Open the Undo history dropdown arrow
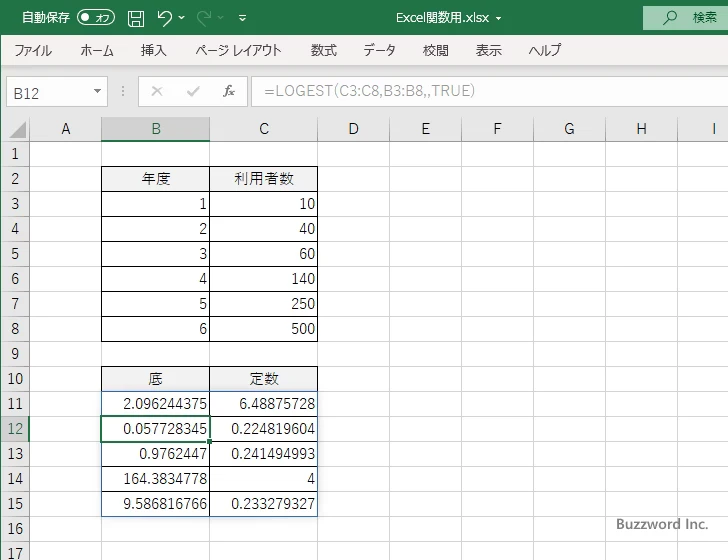Screen dimensions: 728x560 (182, 18)
